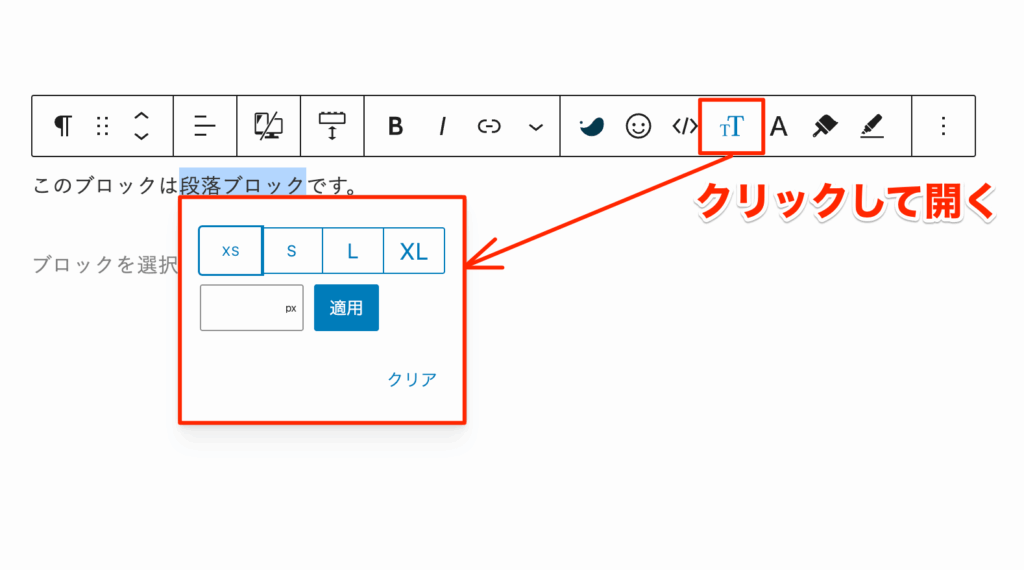Open the font size tT tool
The image size is (1024, 570).
pos(731,126)
